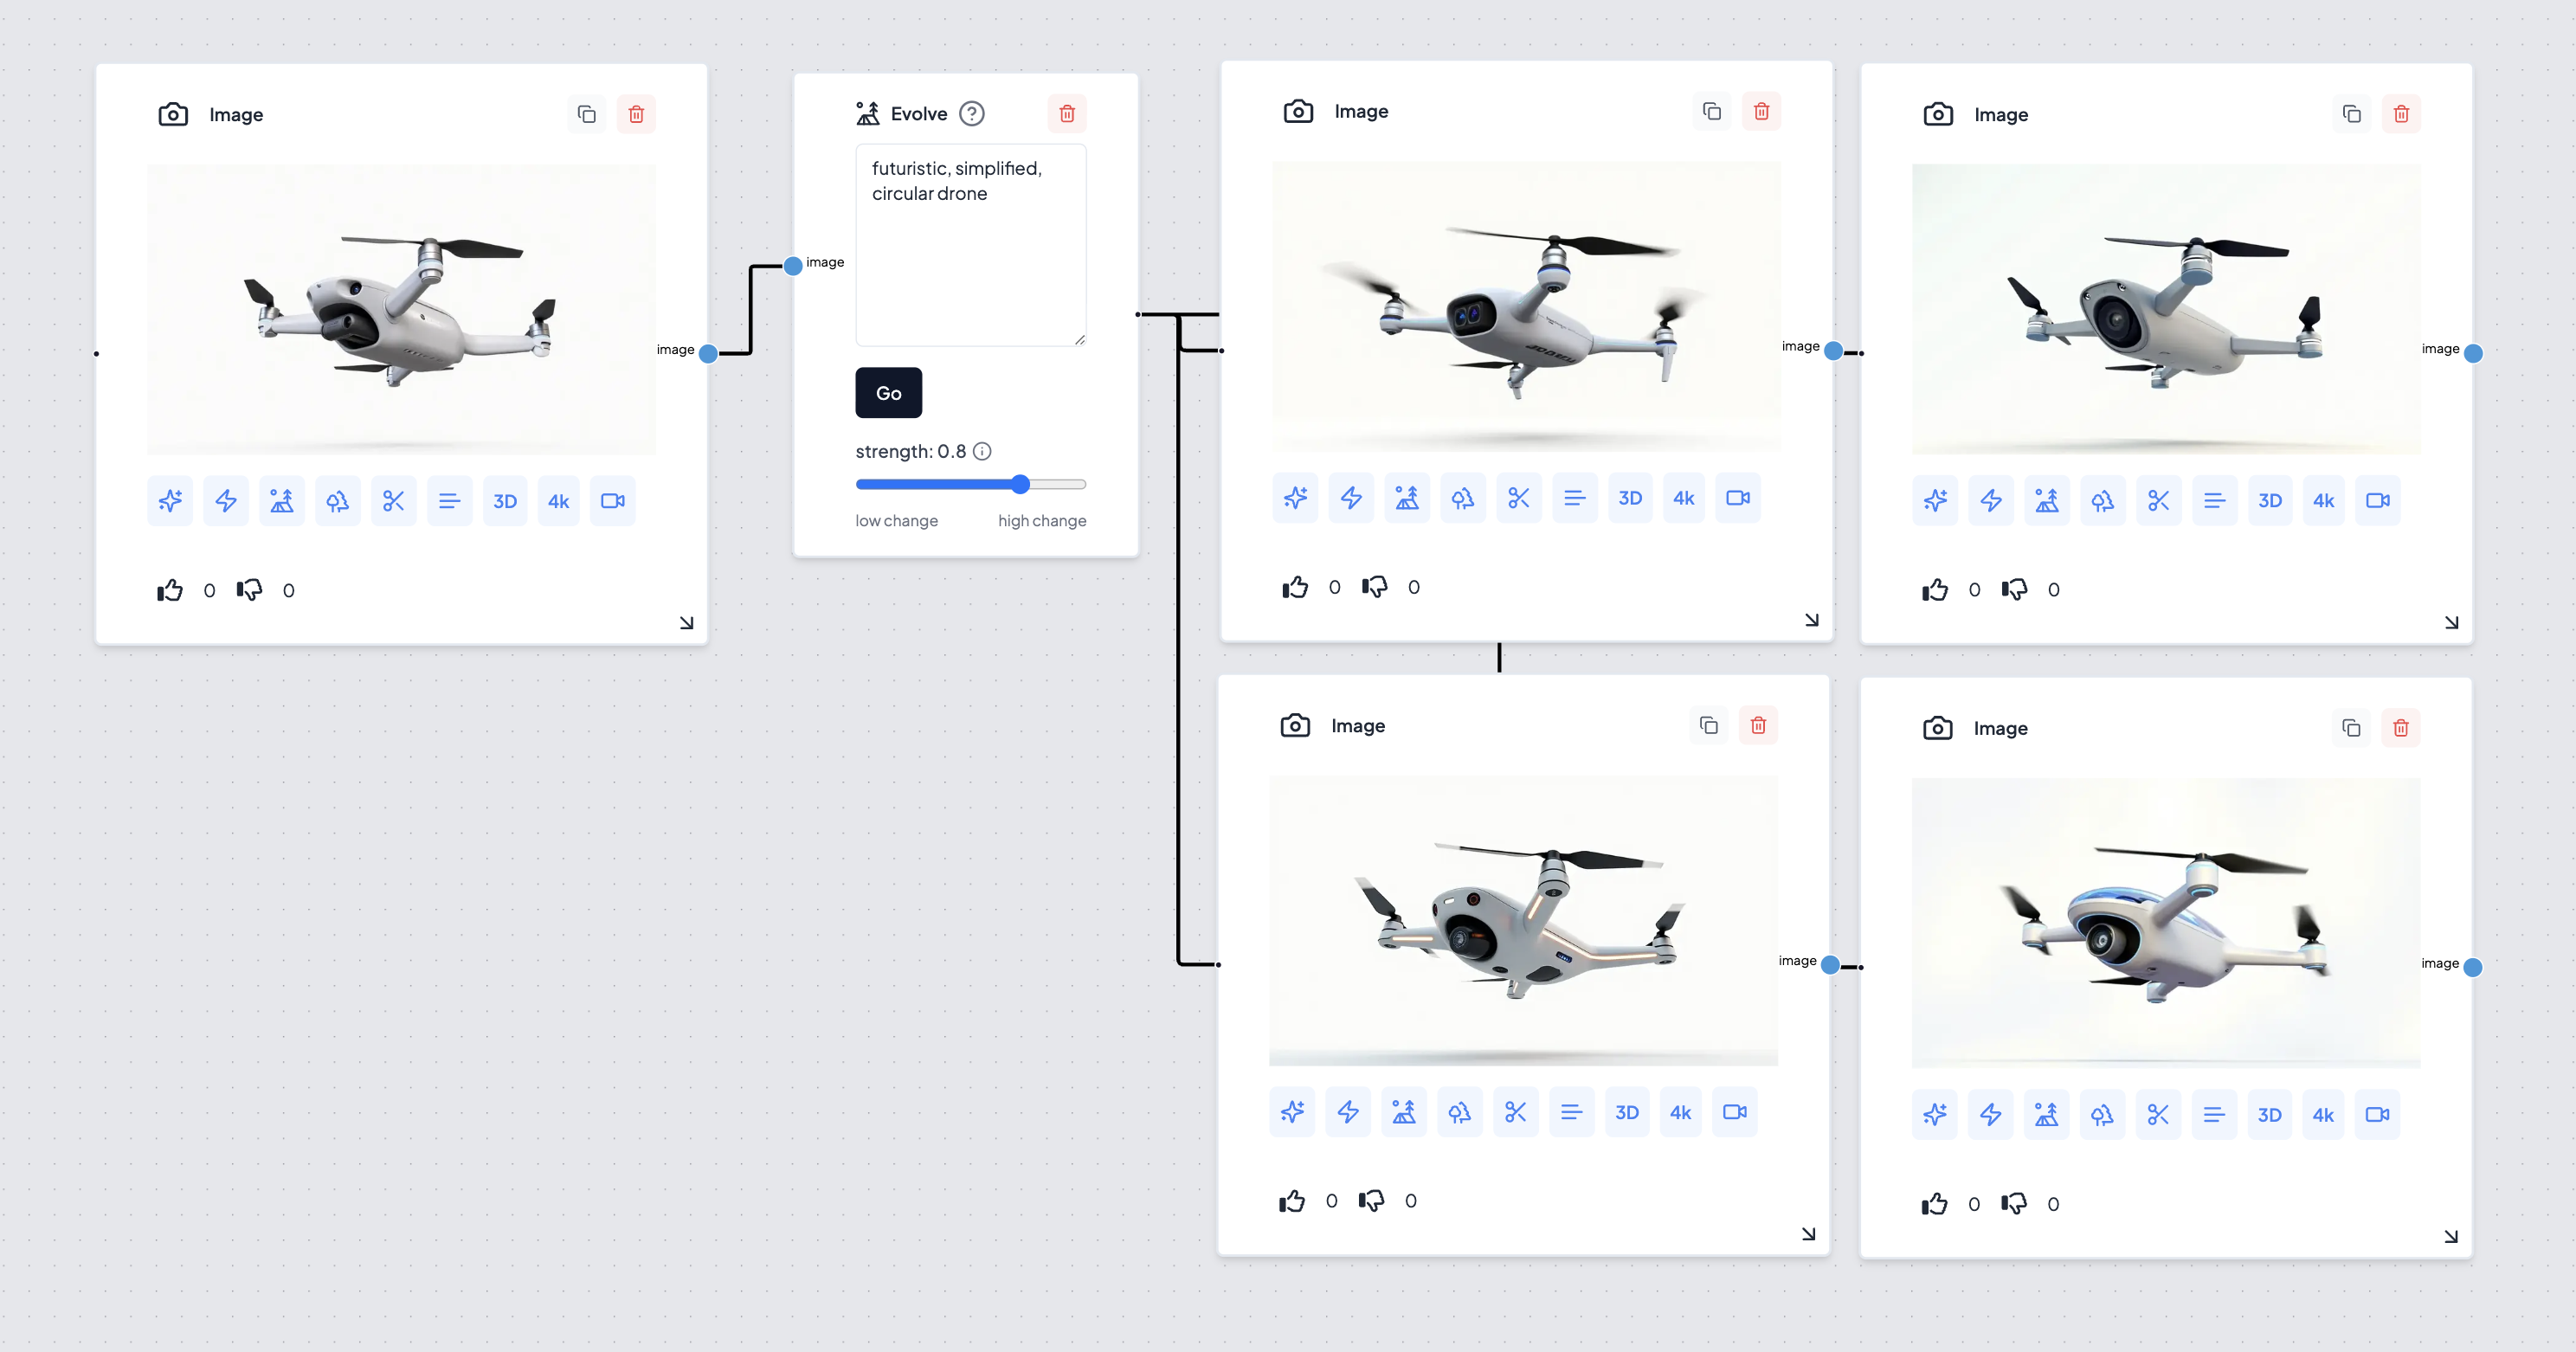Click lightning bolt icon on top-right image card
Screen dimensions: 2576x1352
1990,501
